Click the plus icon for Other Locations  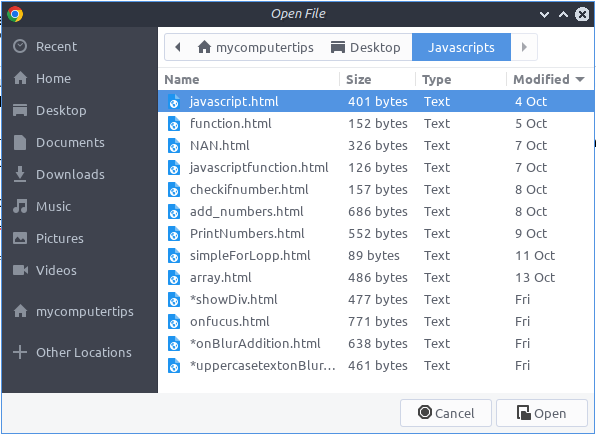coord(20,352)
